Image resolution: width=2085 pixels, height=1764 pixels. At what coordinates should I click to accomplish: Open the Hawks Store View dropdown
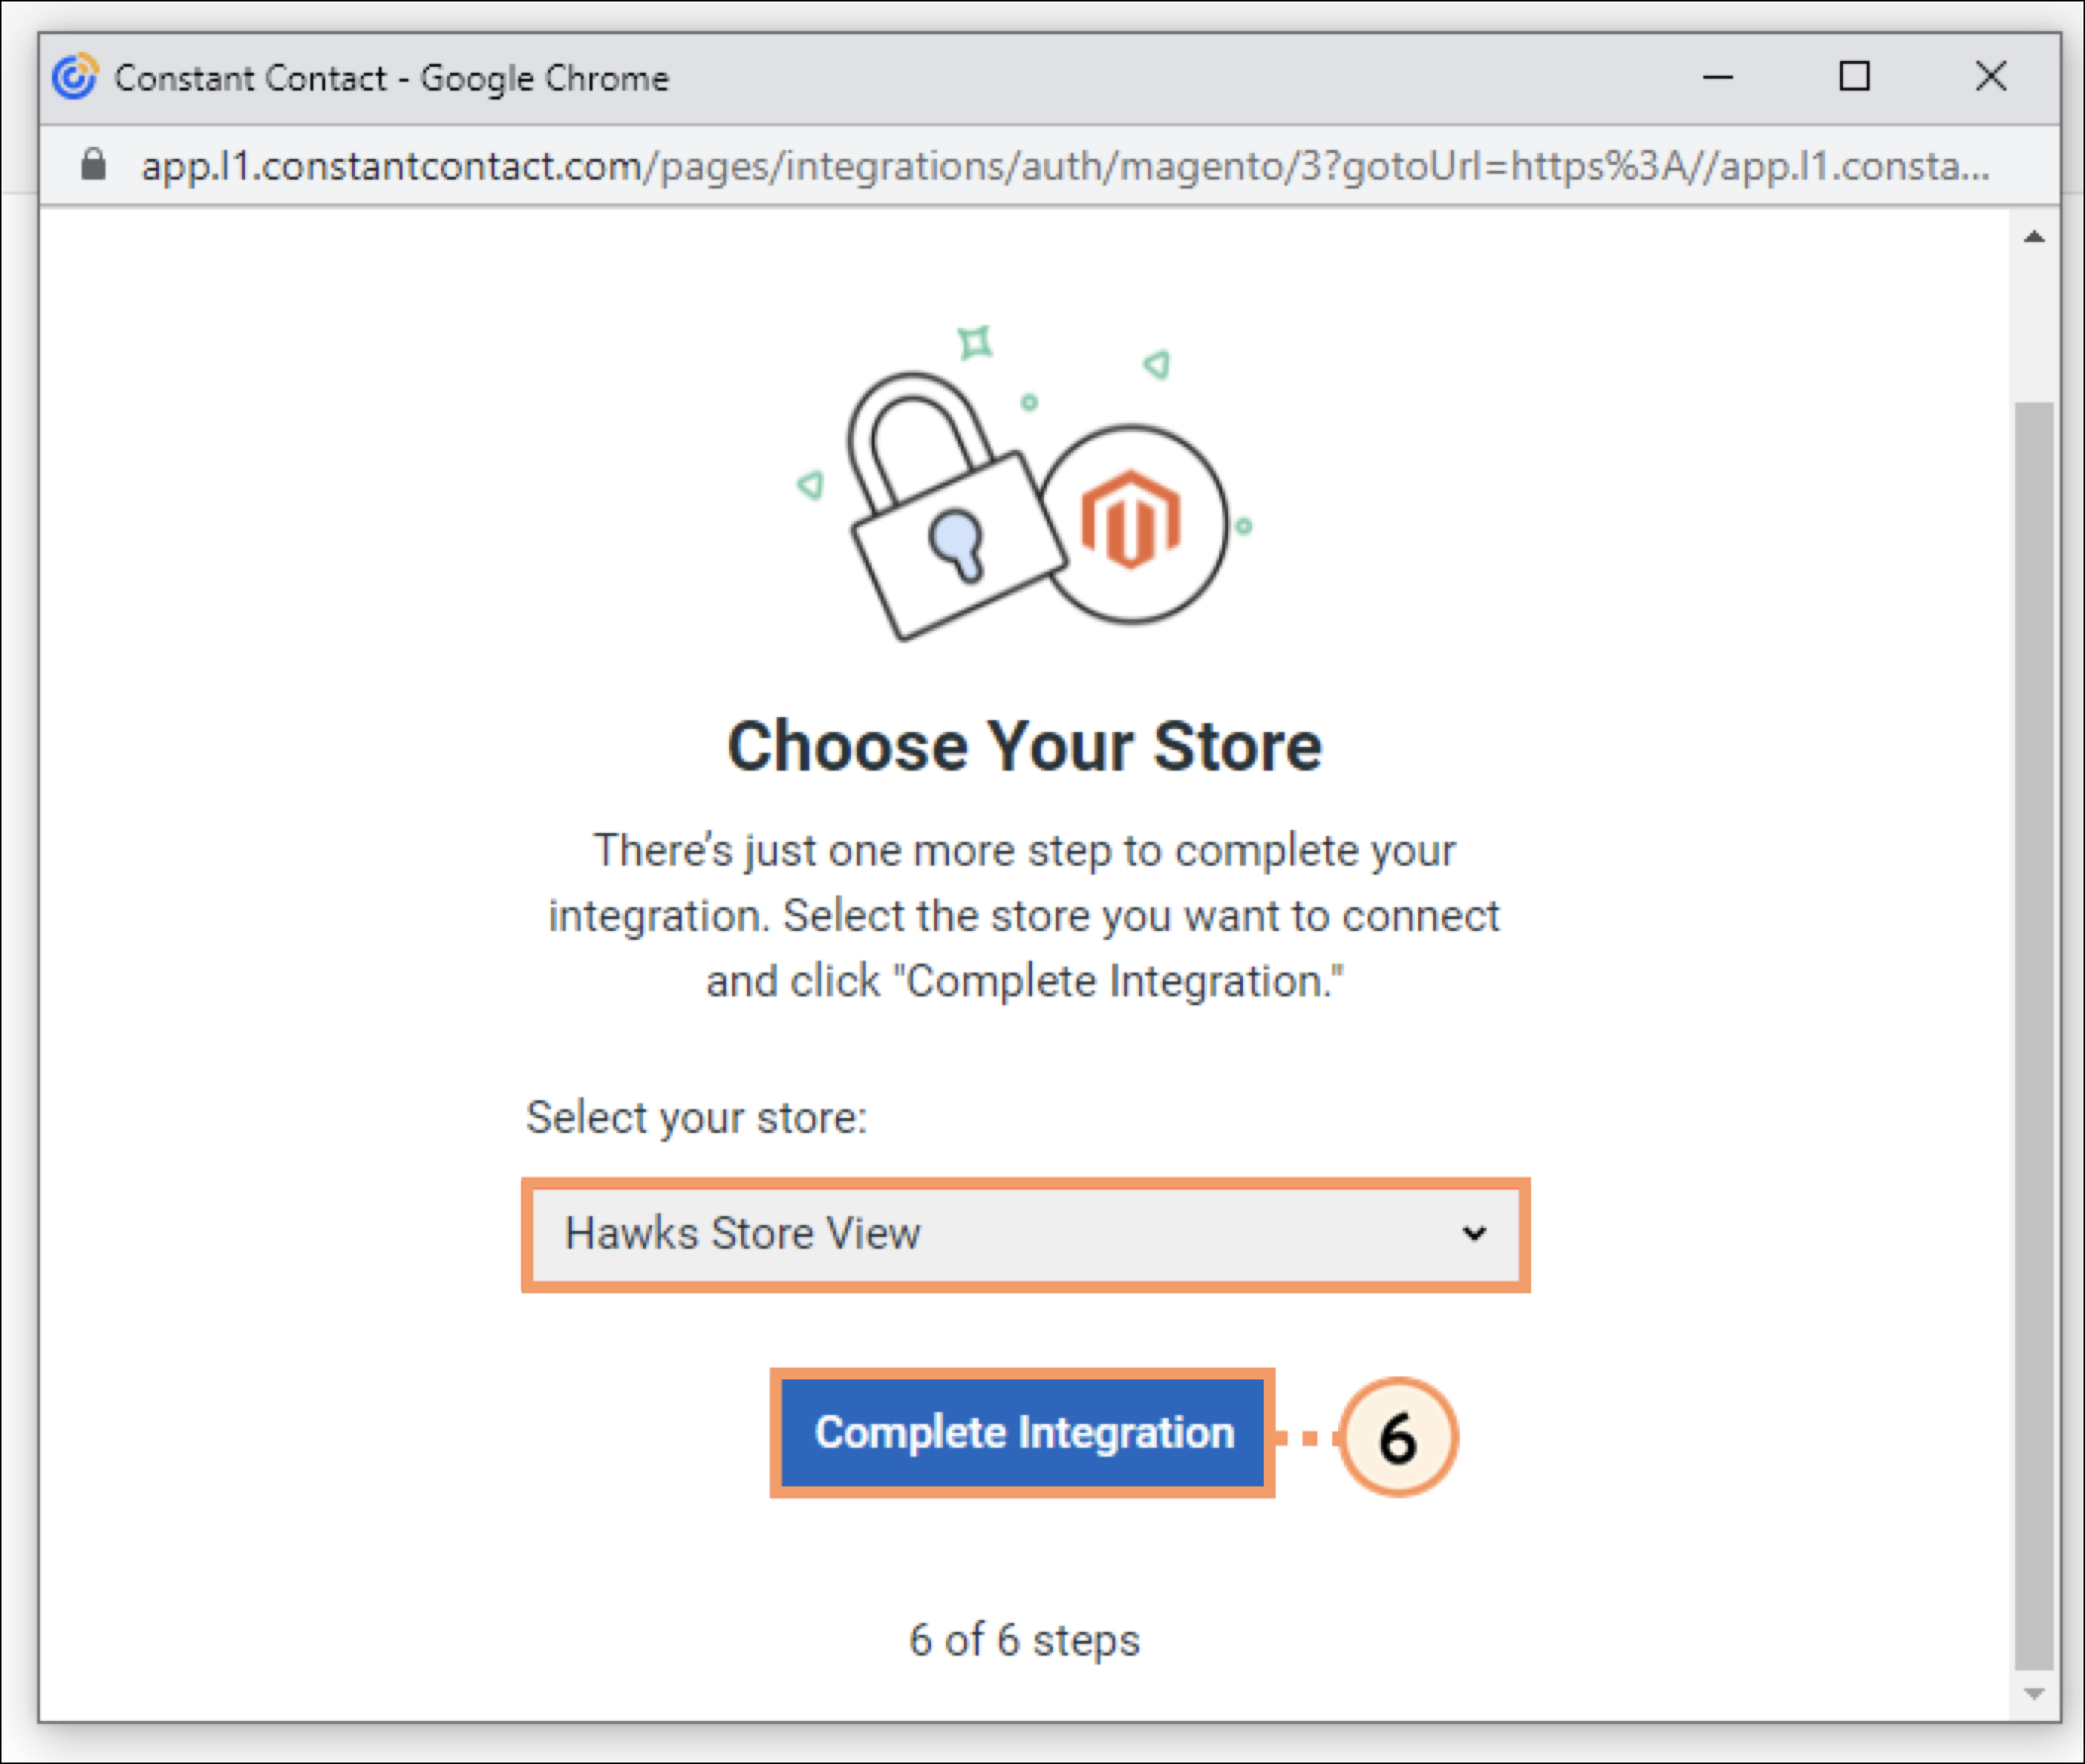coord(1026,1234)
